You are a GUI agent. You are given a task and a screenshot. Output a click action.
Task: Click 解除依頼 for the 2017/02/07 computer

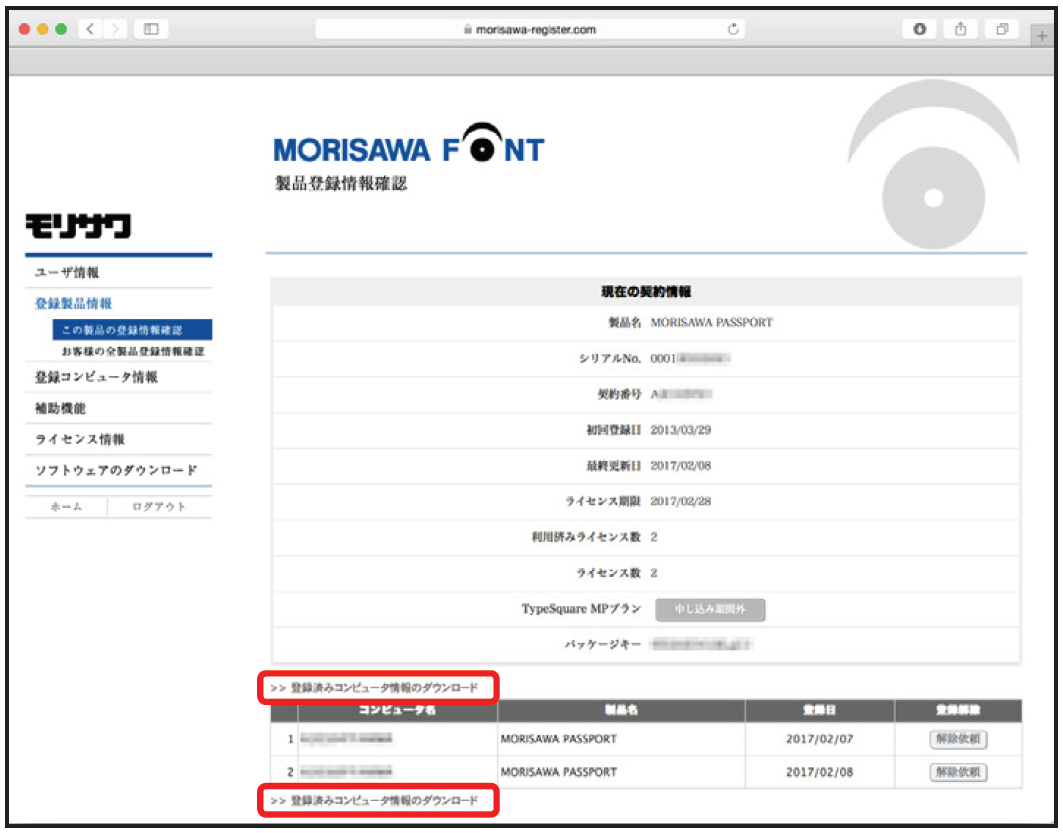[958, 739]
